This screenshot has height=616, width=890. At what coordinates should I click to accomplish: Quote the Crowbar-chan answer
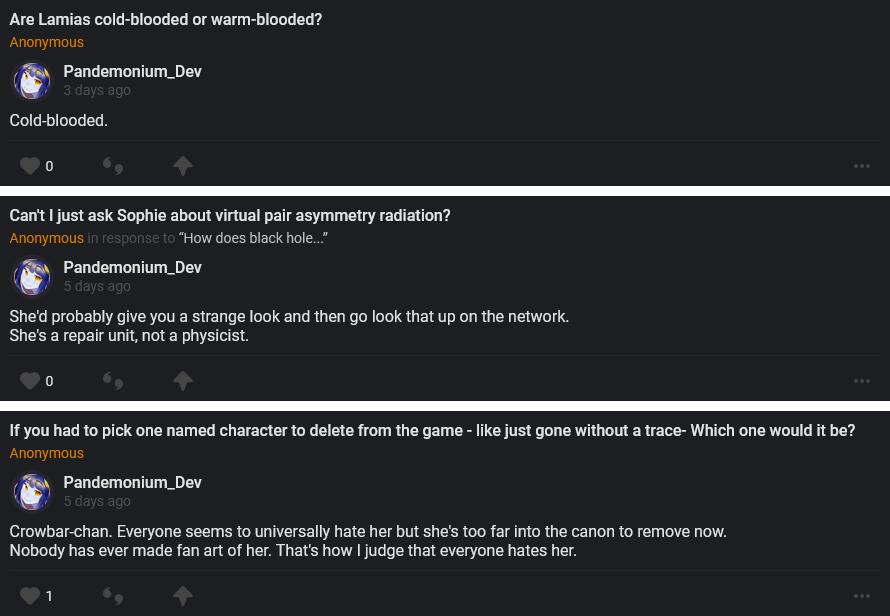coord(113,596)
